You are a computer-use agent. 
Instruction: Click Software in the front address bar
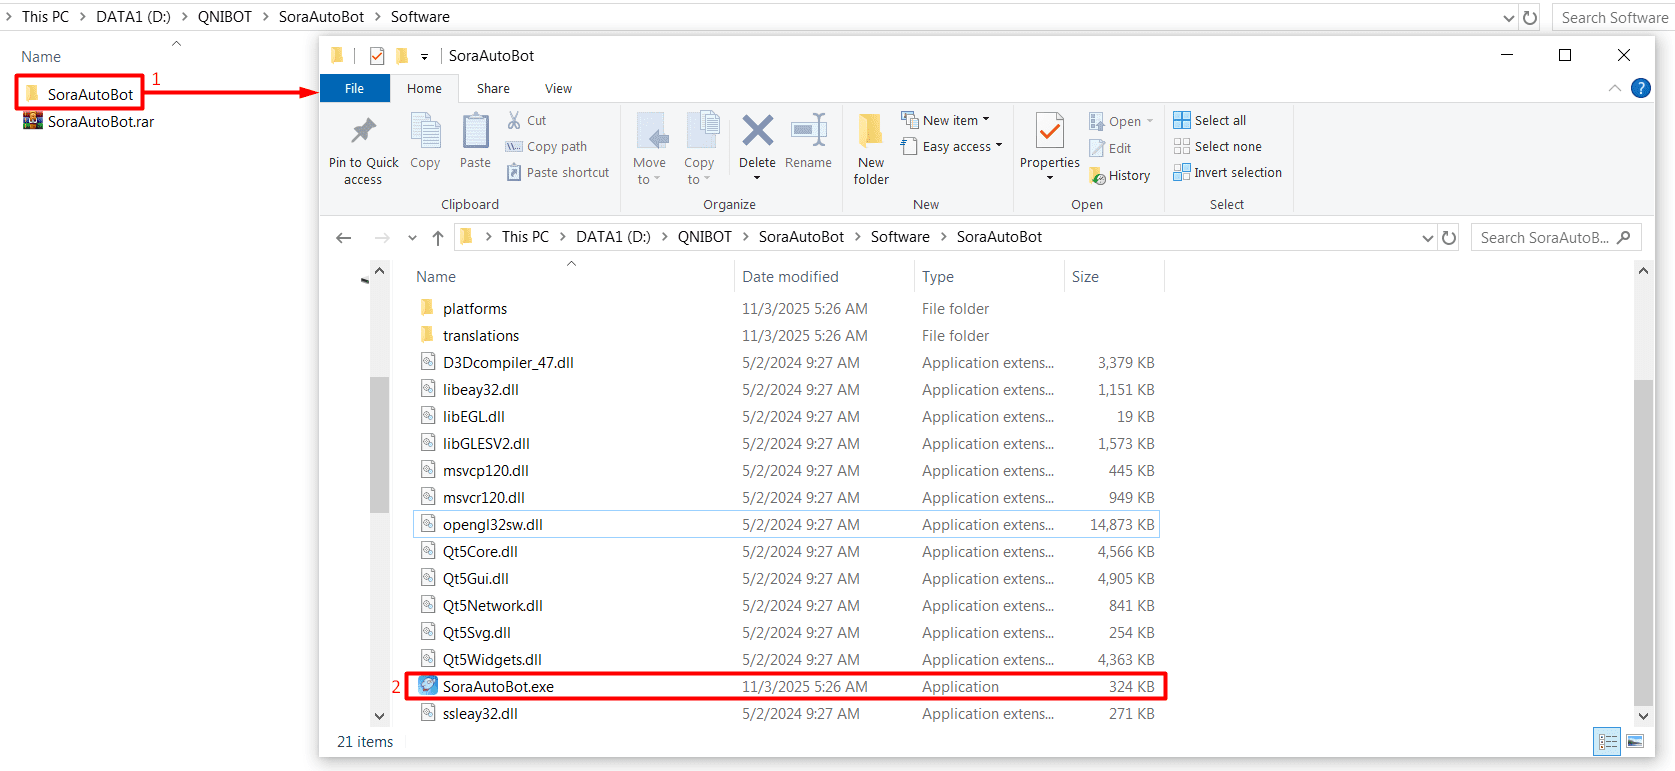pos(900,237)
